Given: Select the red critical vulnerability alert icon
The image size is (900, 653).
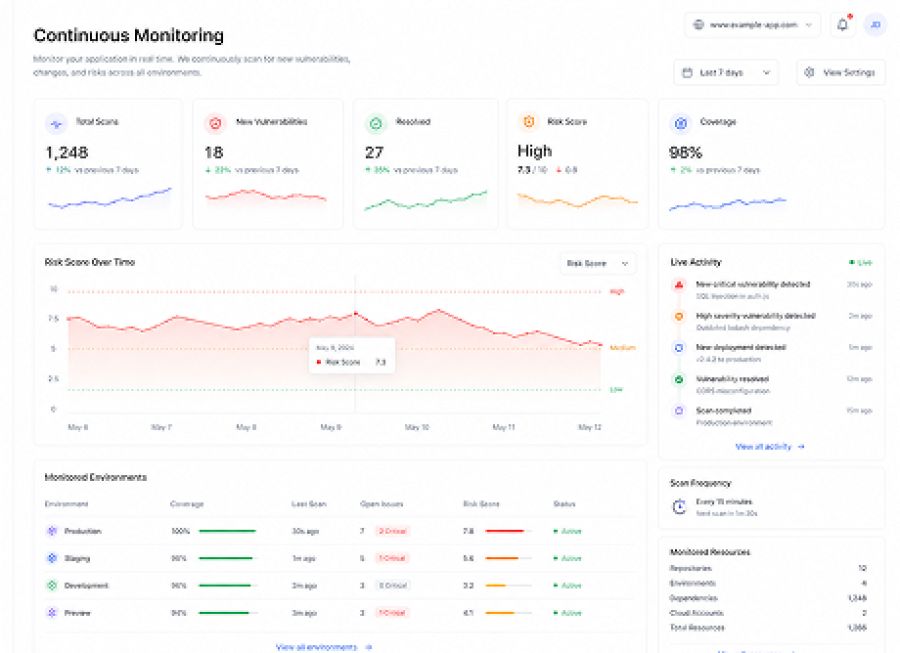Looking at the screenshot, I should click(x=679, y=285).
